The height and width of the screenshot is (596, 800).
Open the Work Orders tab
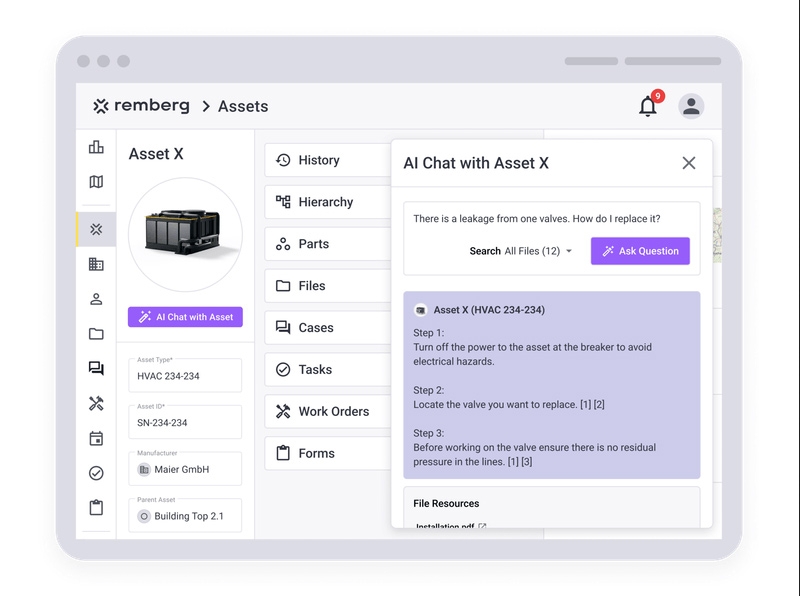(x=328, y=411)
